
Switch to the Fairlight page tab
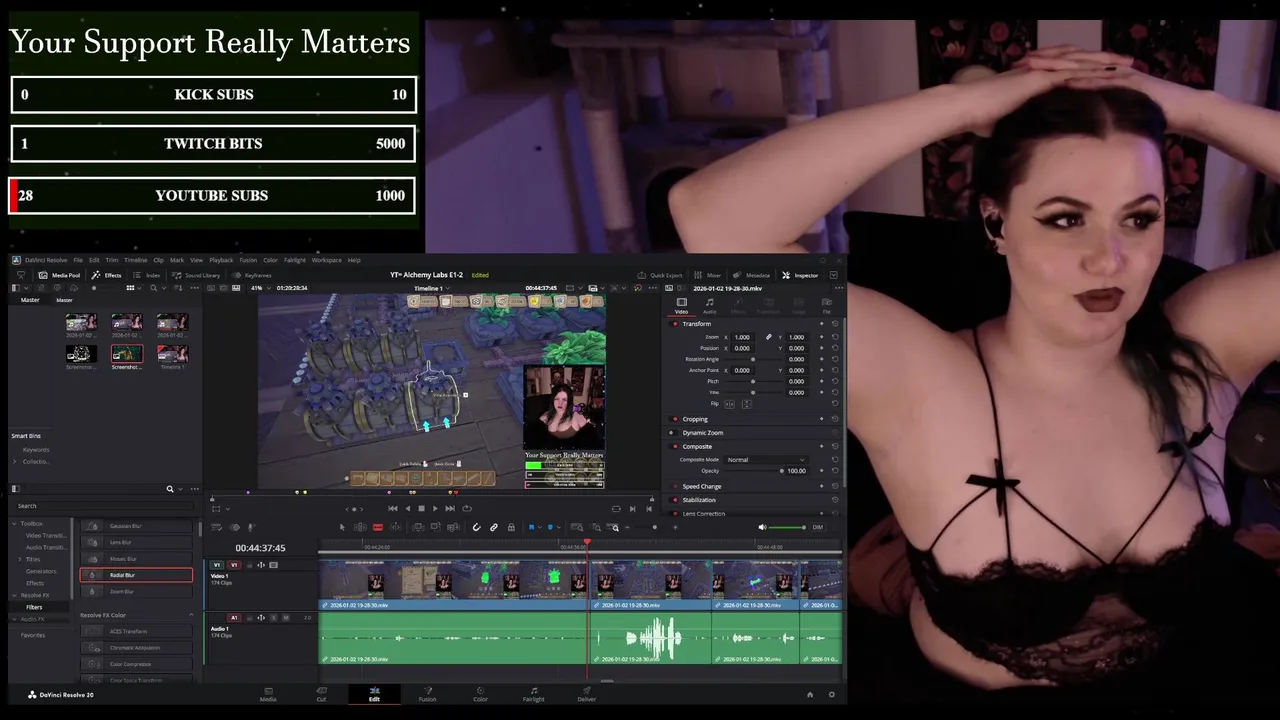click(533, 693)
